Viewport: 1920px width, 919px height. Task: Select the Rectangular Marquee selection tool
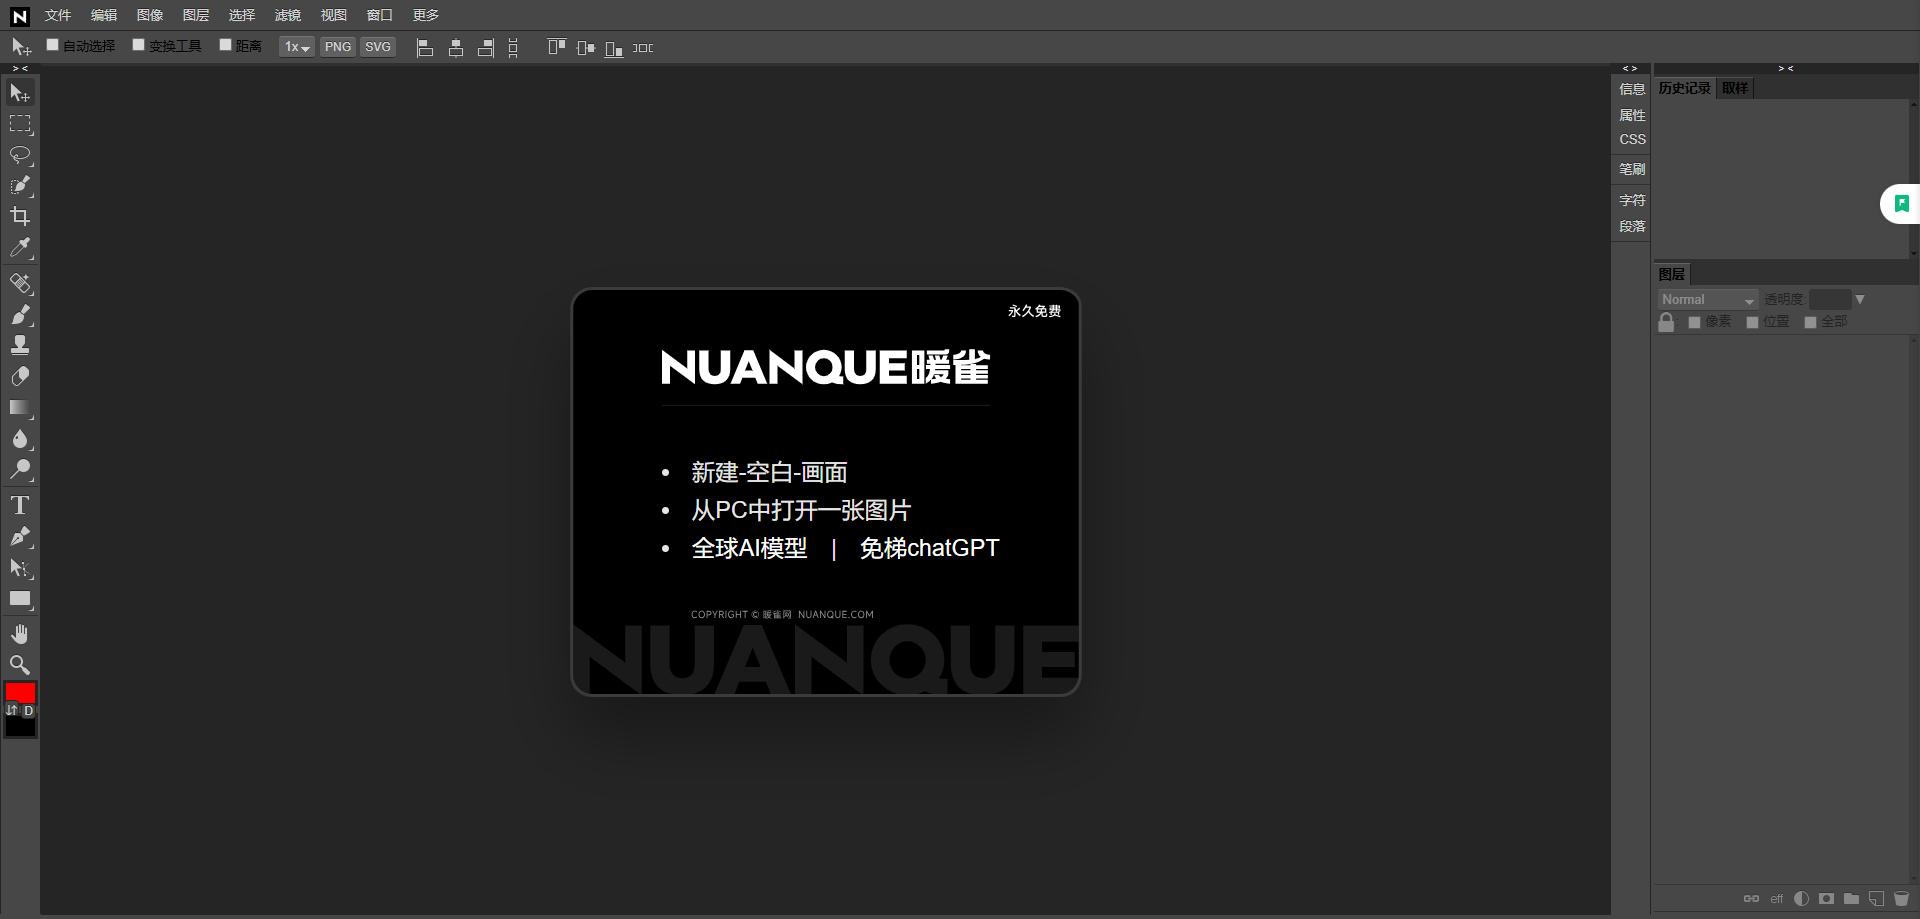coord(20,124)
